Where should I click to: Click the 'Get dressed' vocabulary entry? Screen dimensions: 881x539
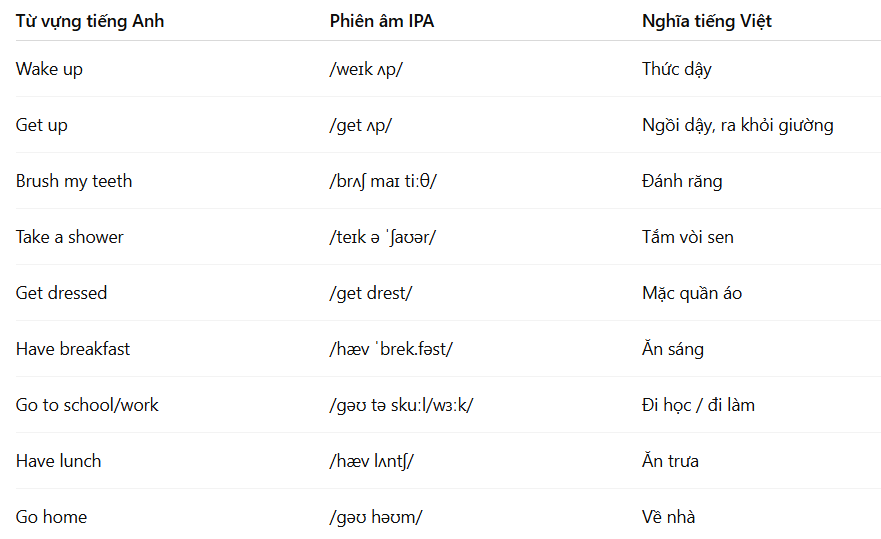pos(61,293)
